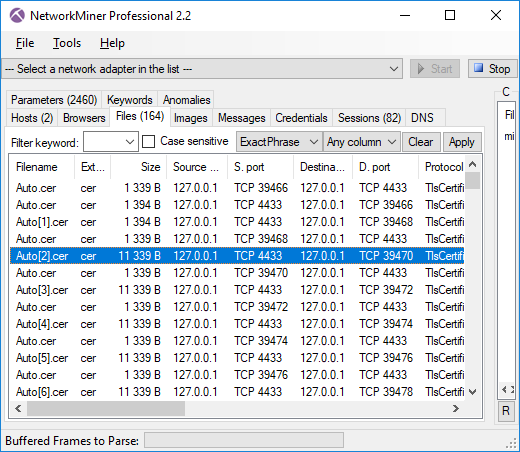Click the 1 394 B size for Auto[1].cer
This screenshot has width=520, height=452.
tap(142, 222)
